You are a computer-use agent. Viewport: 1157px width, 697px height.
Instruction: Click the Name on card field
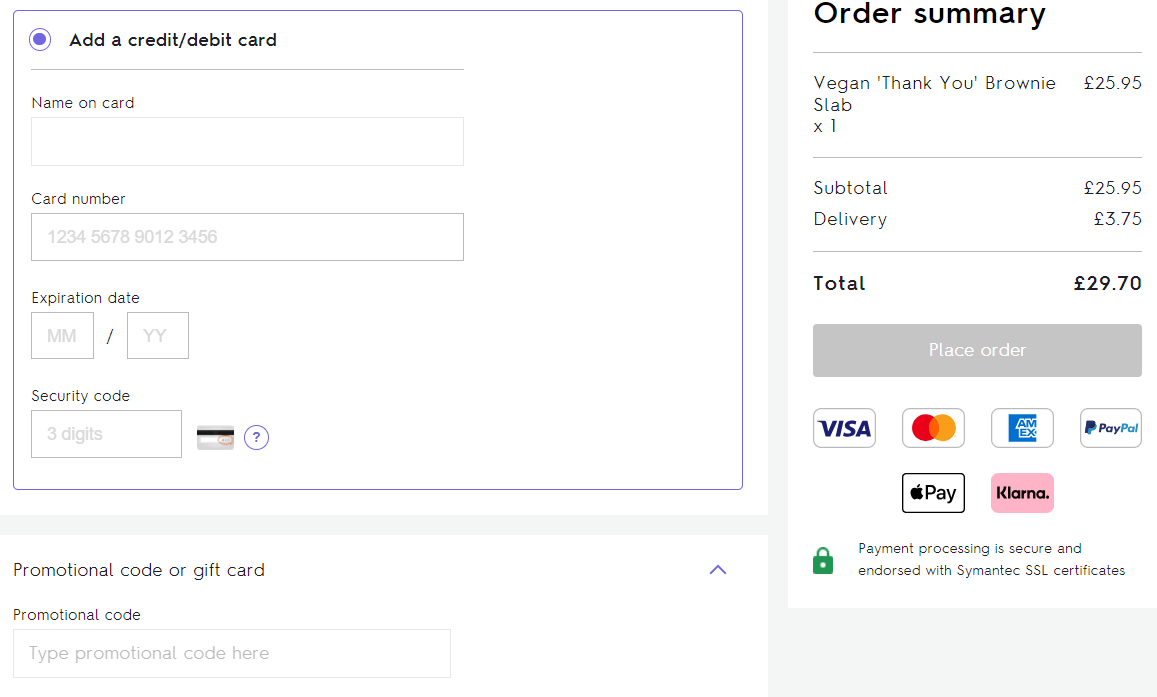tap(247, 141)
